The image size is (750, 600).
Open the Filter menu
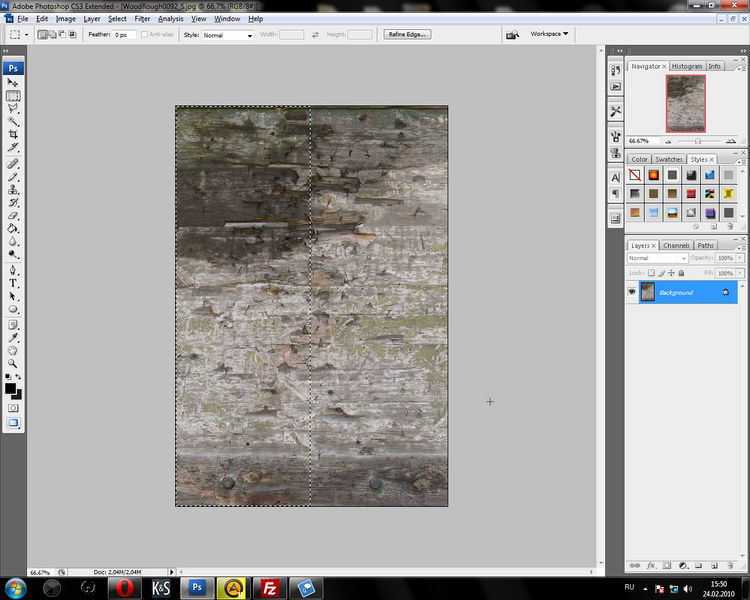coord(142,19)
